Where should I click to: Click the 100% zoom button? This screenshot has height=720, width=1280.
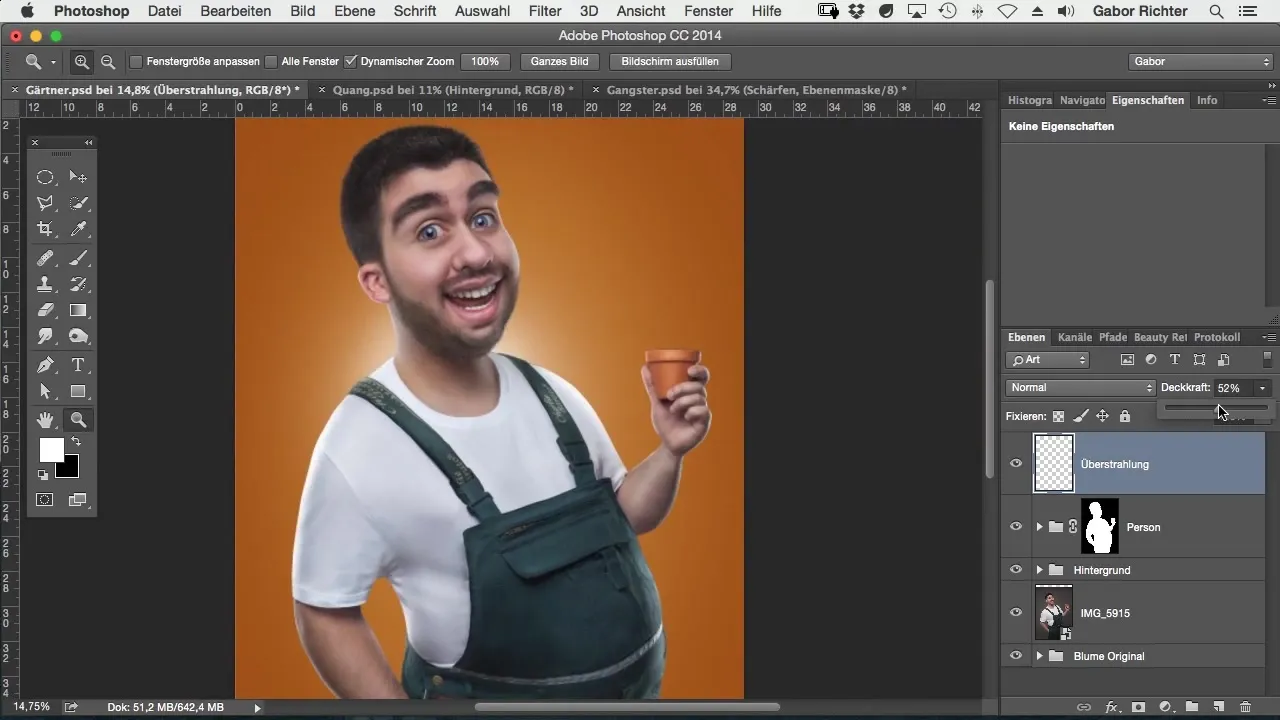click(485, 62)
